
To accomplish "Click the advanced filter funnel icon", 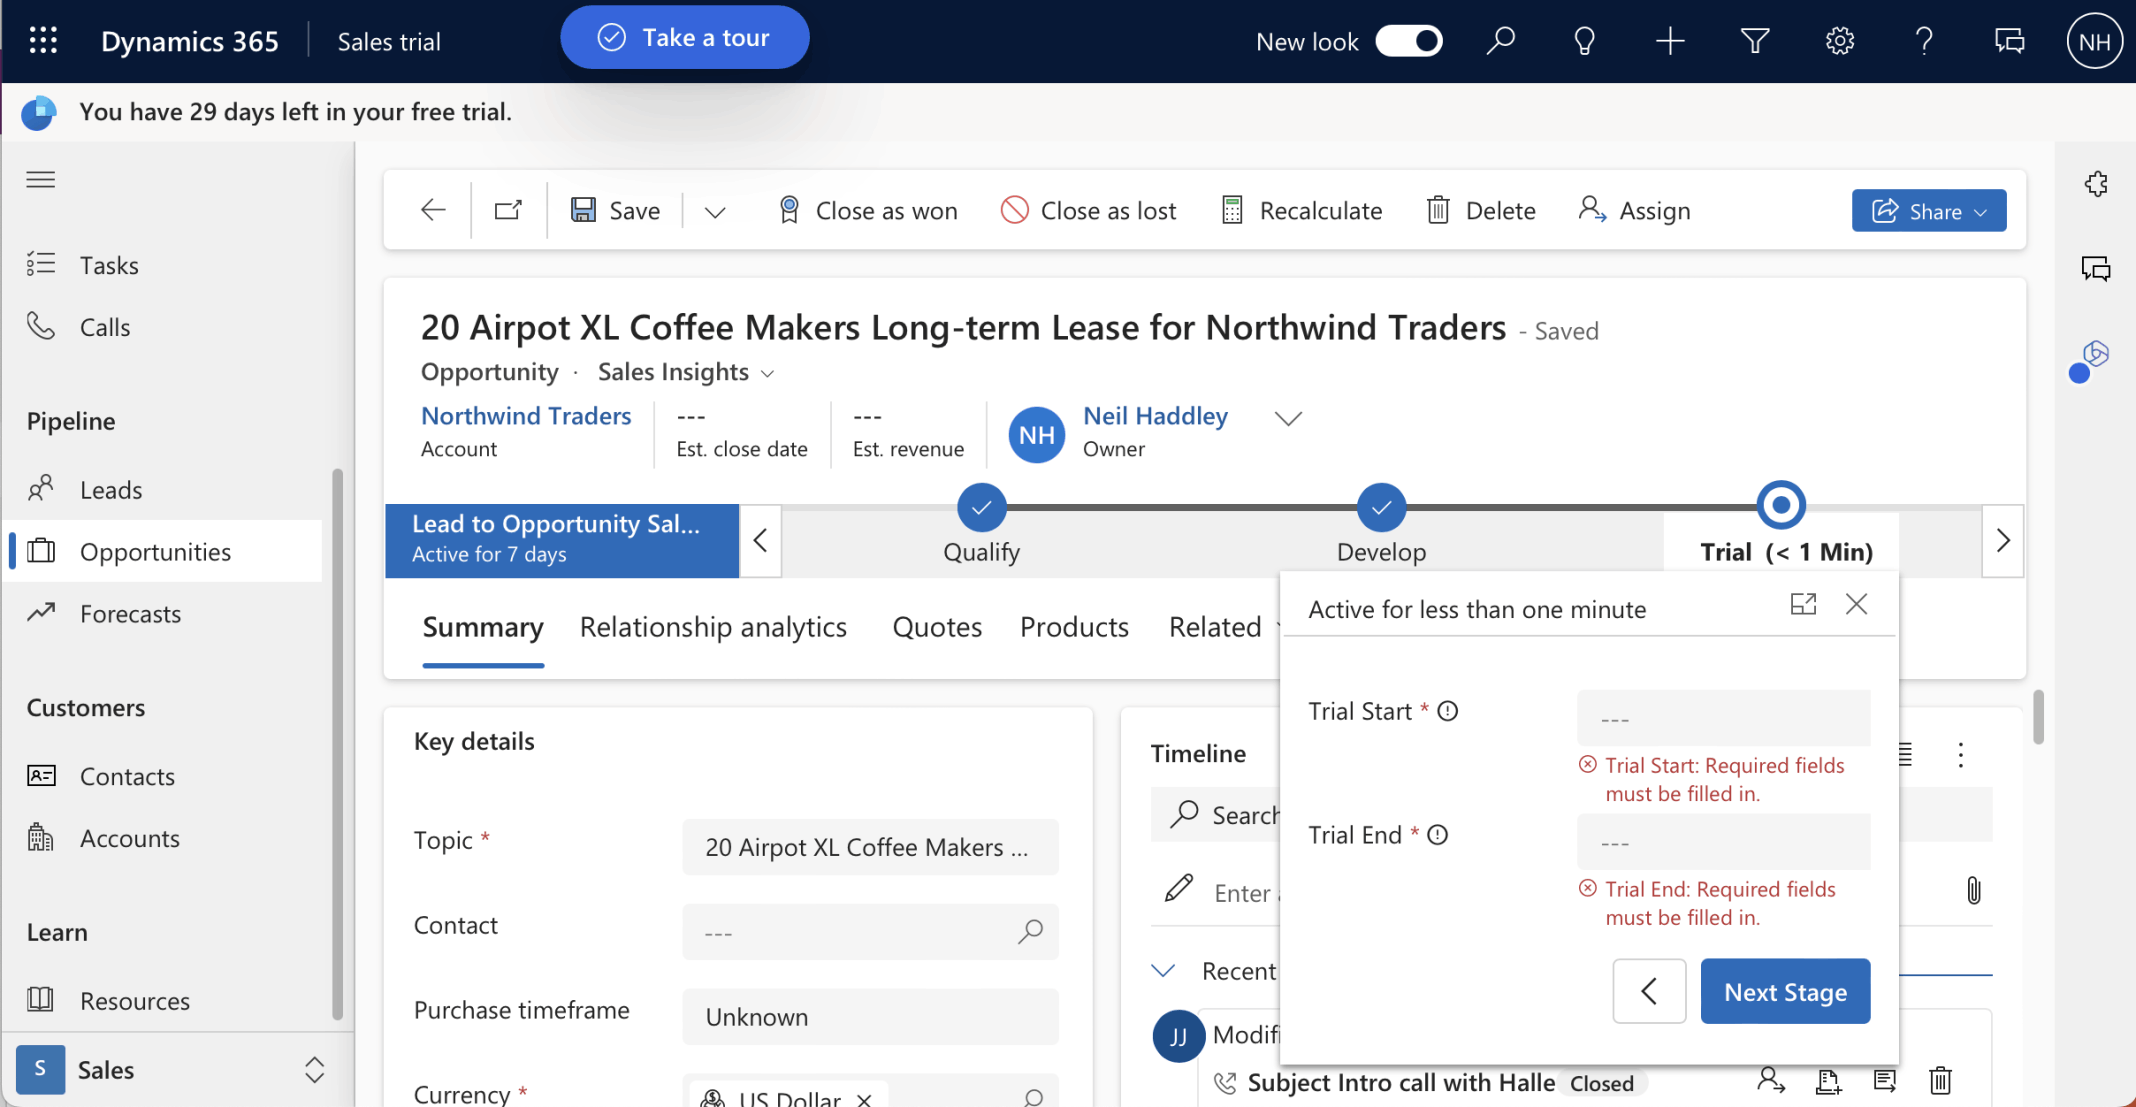I will click(x=1754, y=41).
